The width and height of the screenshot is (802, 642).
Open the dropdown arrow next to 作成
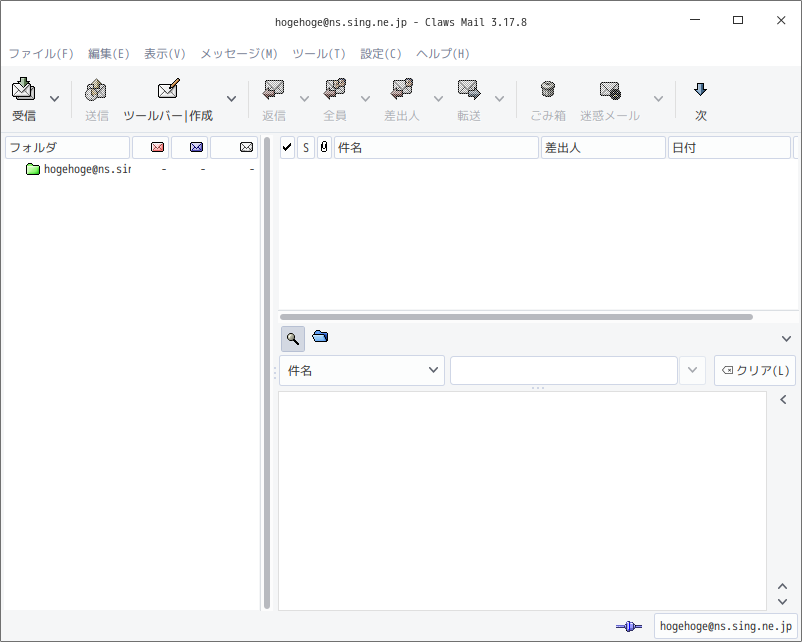[x=231, y=99]
